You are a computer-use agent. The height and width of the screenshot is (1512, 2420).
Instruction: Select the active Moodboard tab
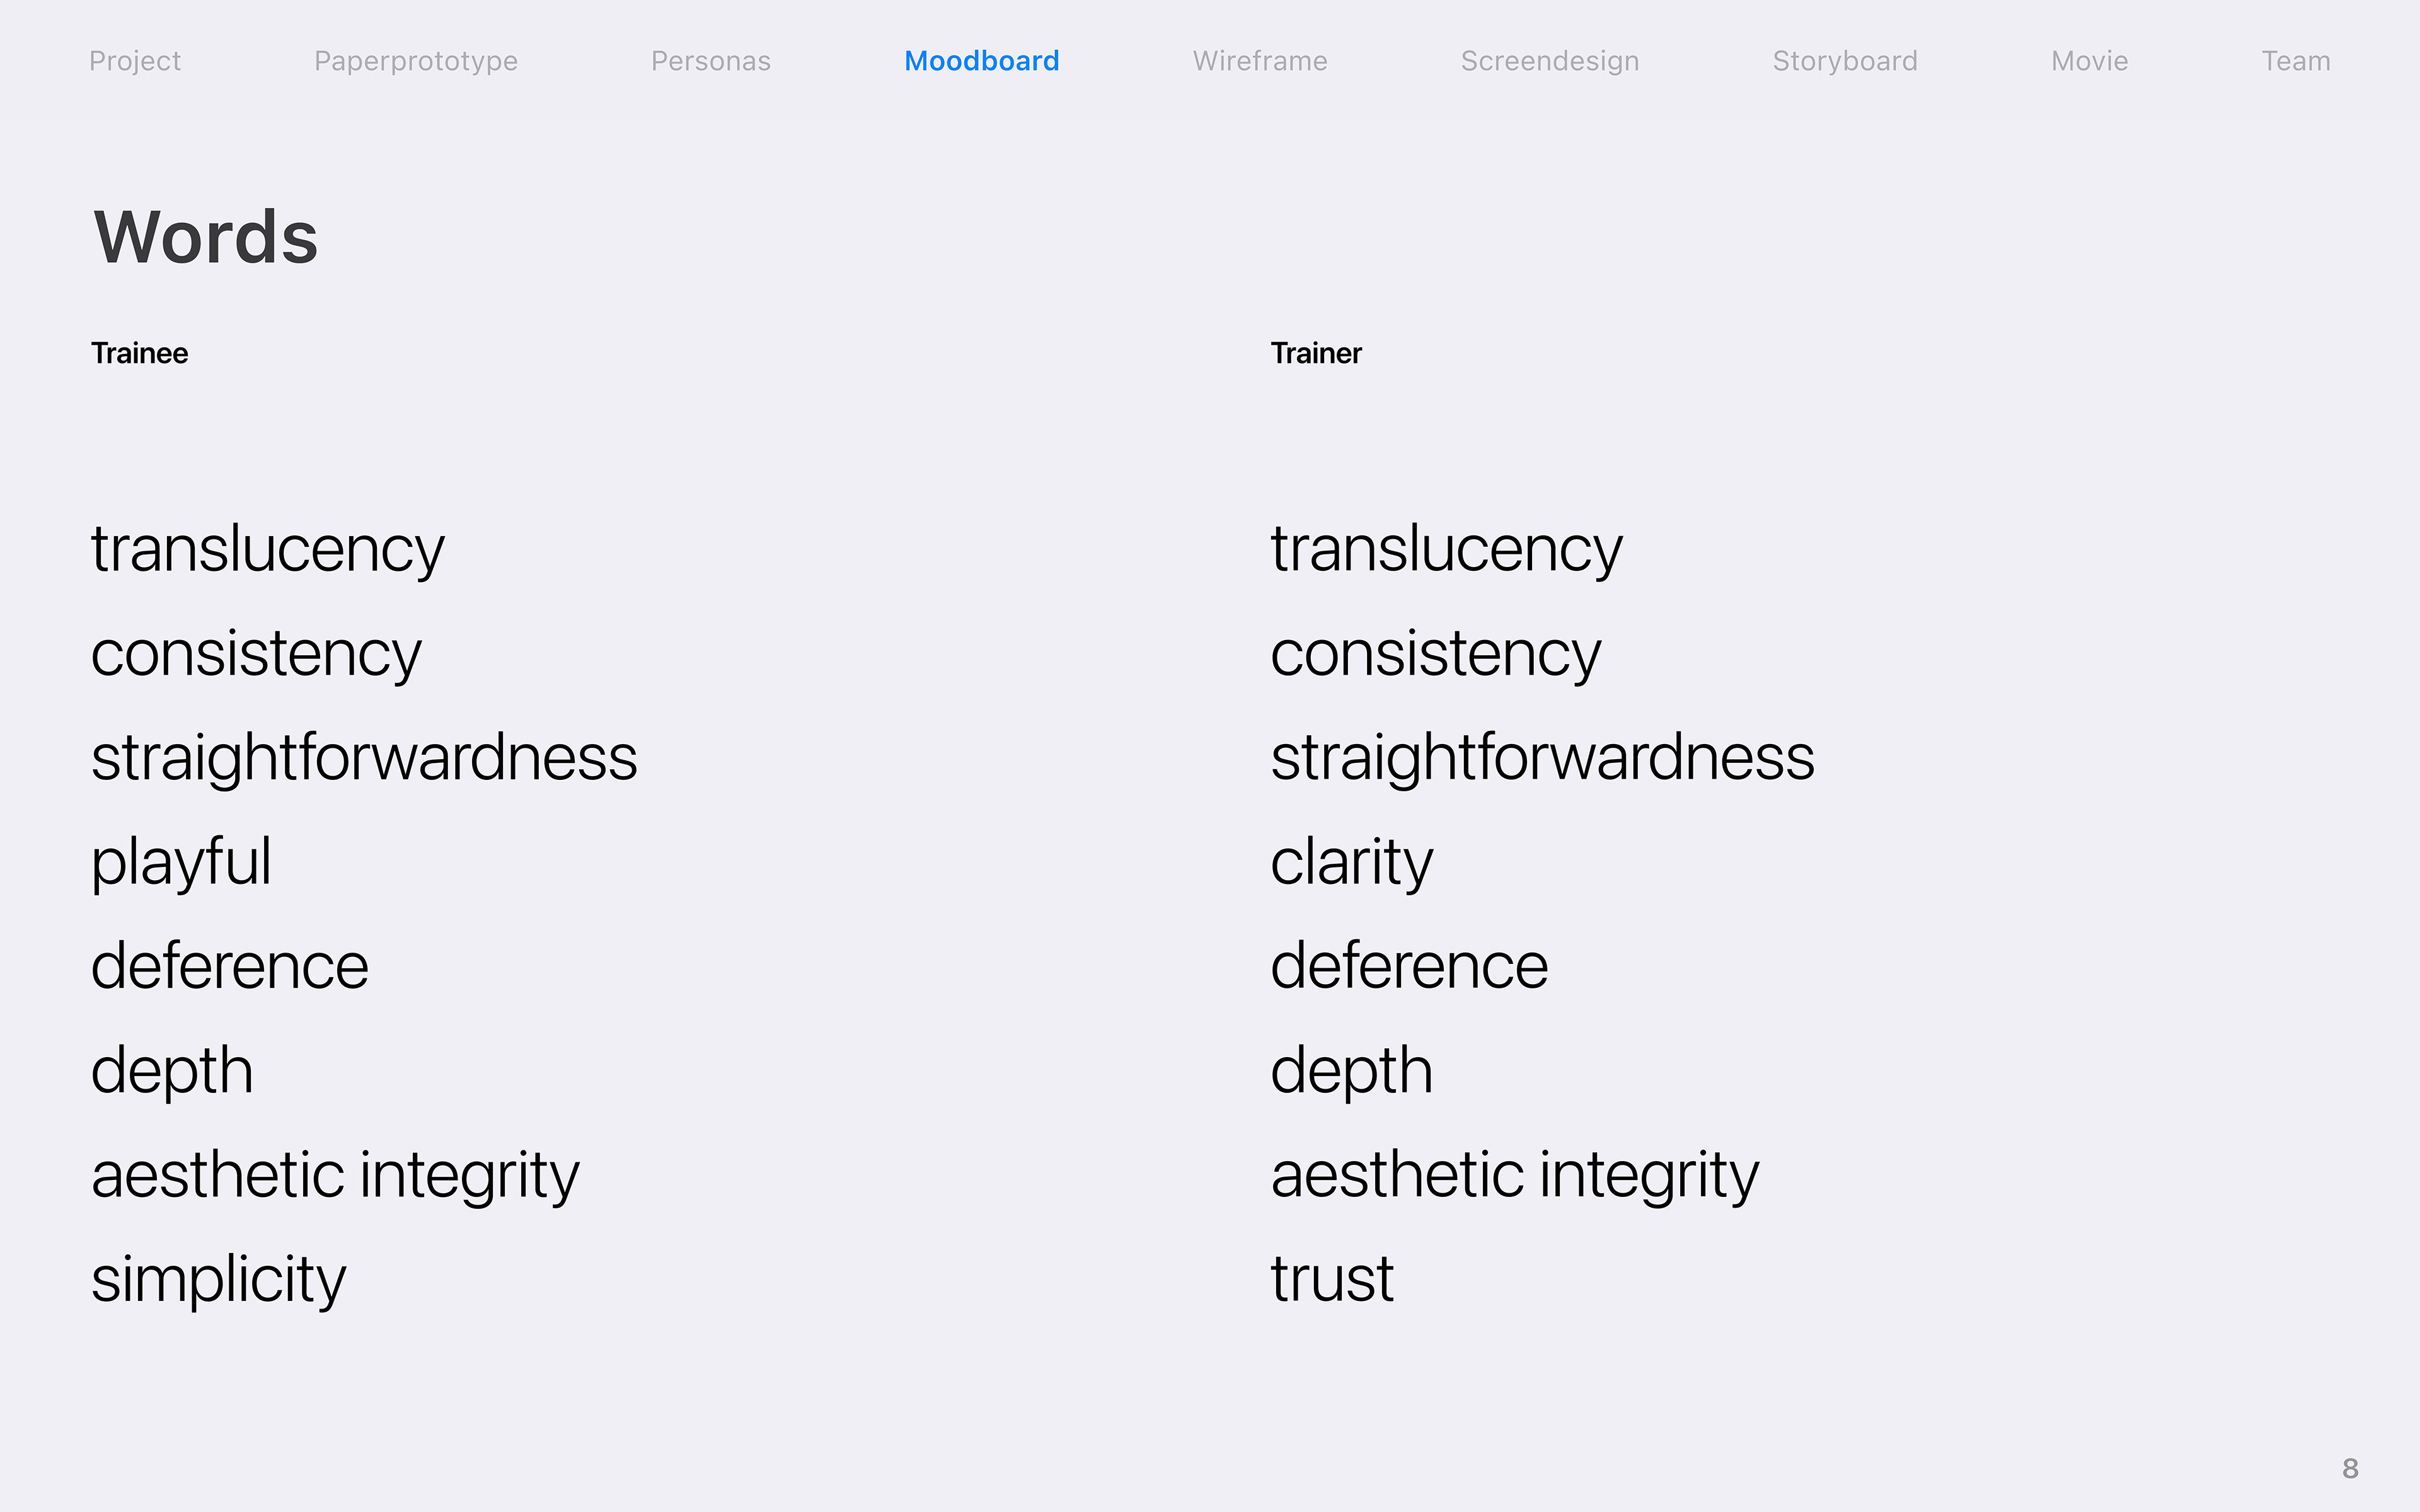982,62
